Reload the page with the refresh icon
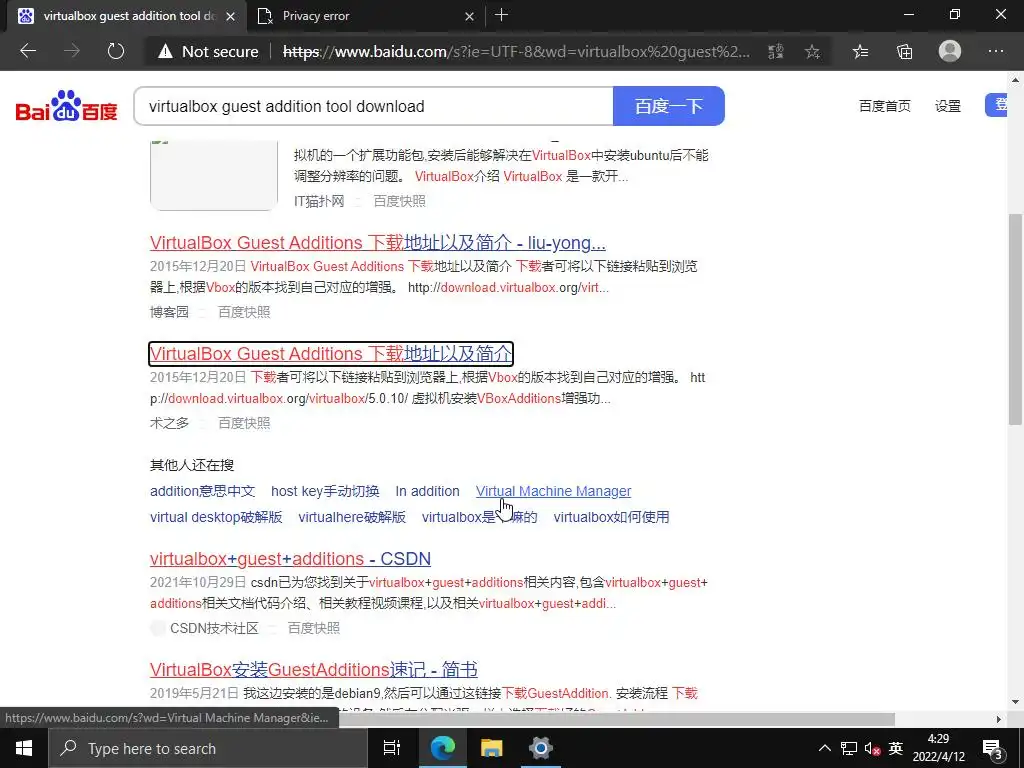Screen dimensions: 1024x768 coord(116,51)
